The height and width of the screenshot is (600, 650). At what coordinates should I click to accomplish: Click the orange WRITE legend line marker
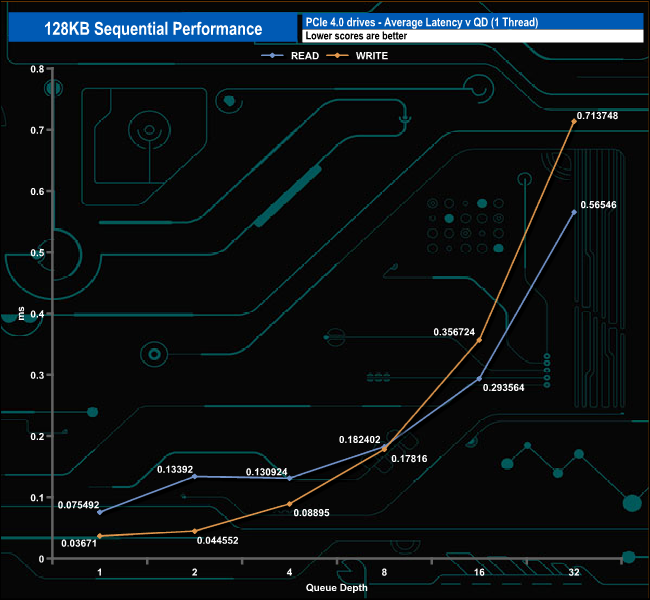tap(337, 55)
